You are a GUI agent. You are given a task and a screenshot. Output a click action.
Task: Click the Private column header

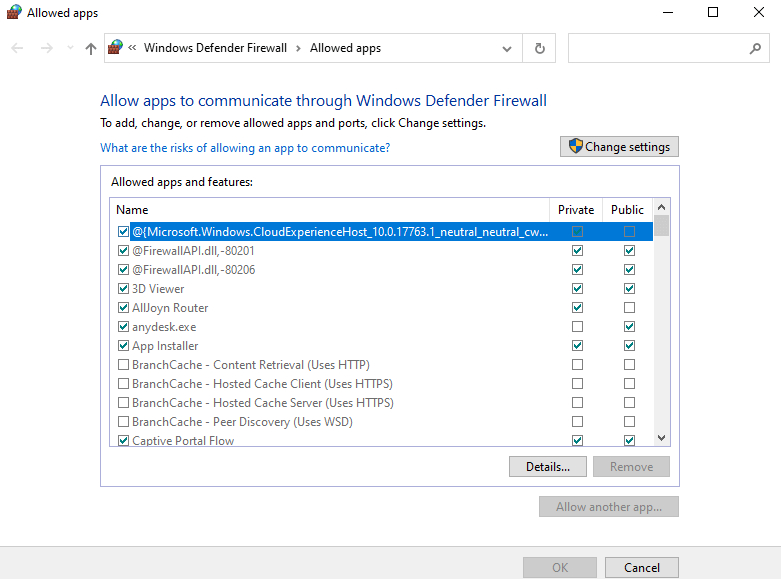coord(576,210)
